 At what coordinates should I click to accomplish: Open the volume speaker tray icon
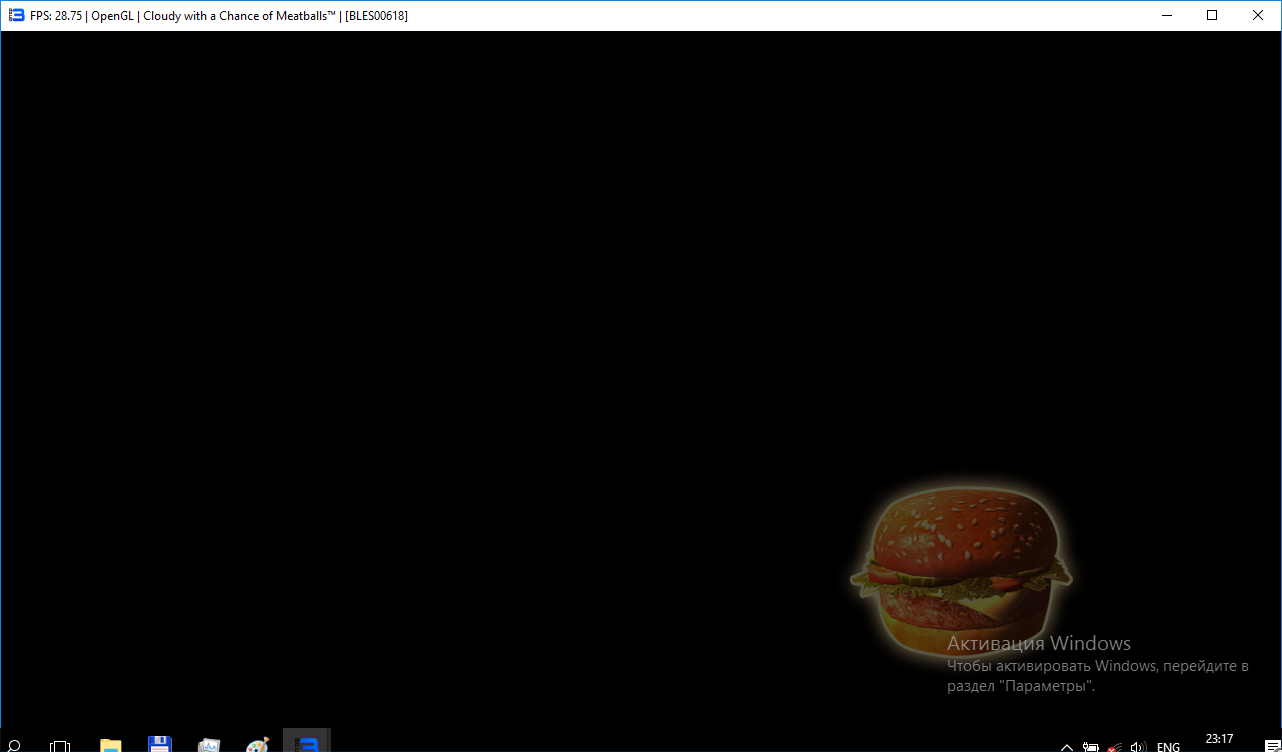click(x=1138, y=746)
